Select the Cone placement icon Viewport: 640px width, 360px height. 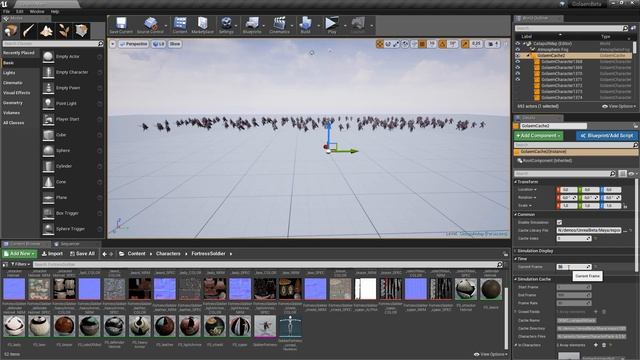pos(48,182)
